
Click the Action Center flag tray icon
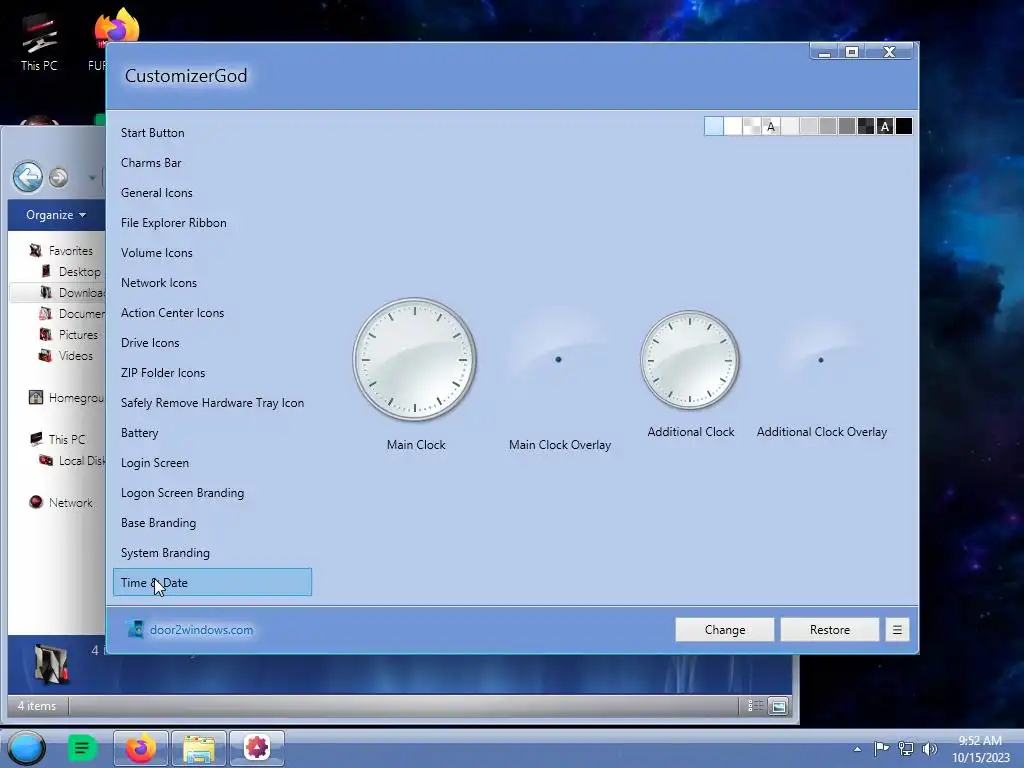[882, 748]
